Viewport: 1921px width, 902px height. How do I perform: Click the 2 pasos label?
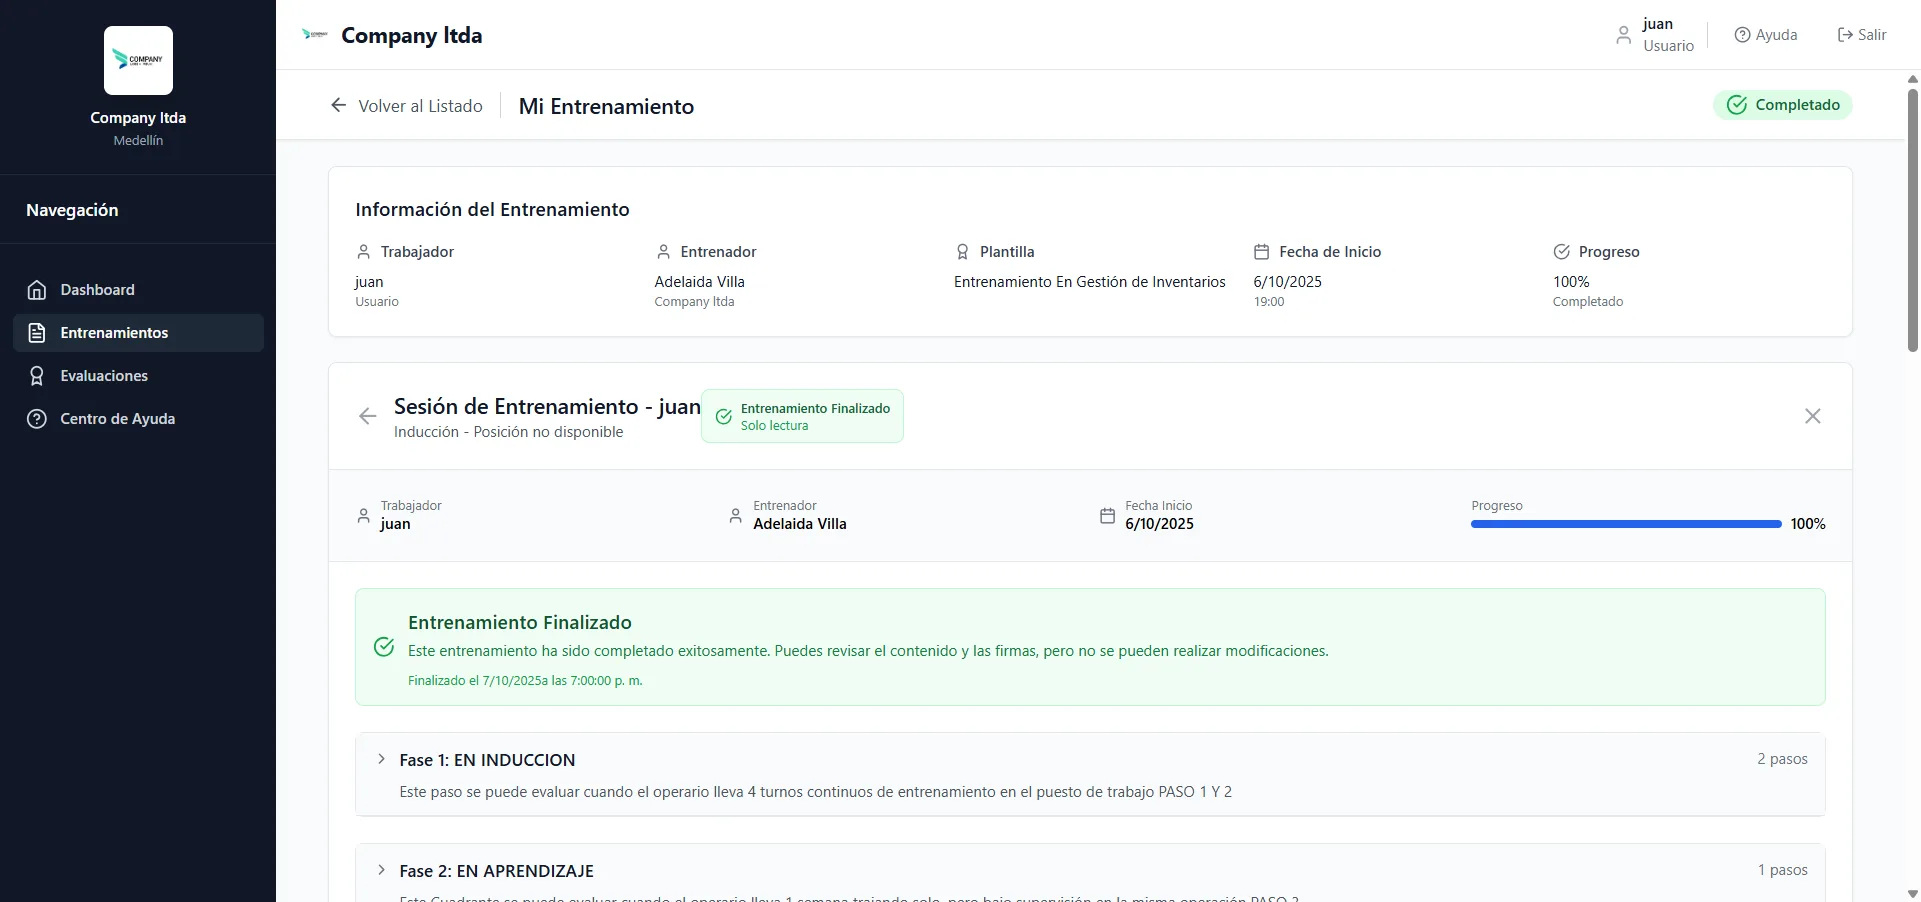coord(1782,759)
